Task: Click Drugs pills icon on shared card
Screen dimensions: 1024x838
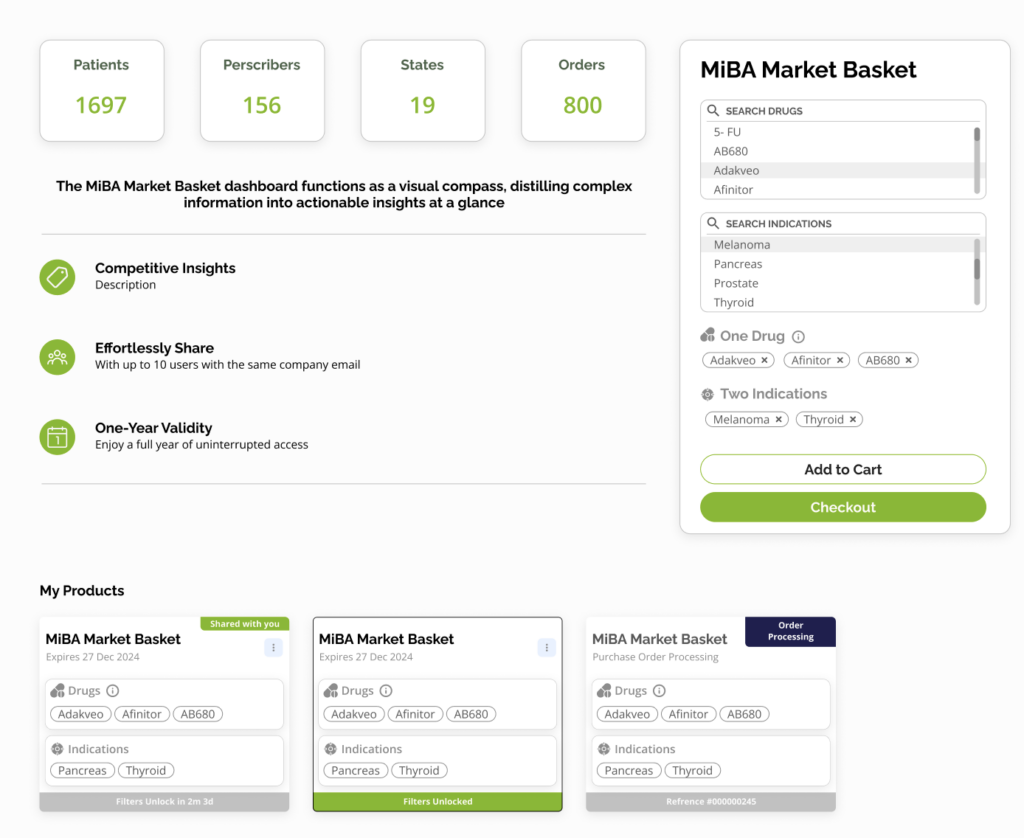Action: click(x=57, y=690)
